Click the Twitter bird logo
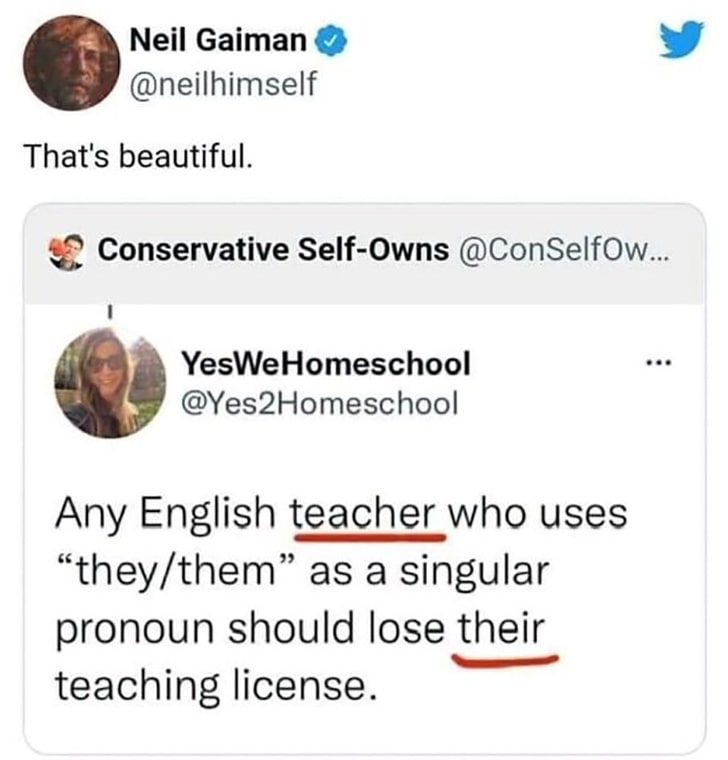The image size is (728, 760). pyautogui.click(x=682, y=39)
